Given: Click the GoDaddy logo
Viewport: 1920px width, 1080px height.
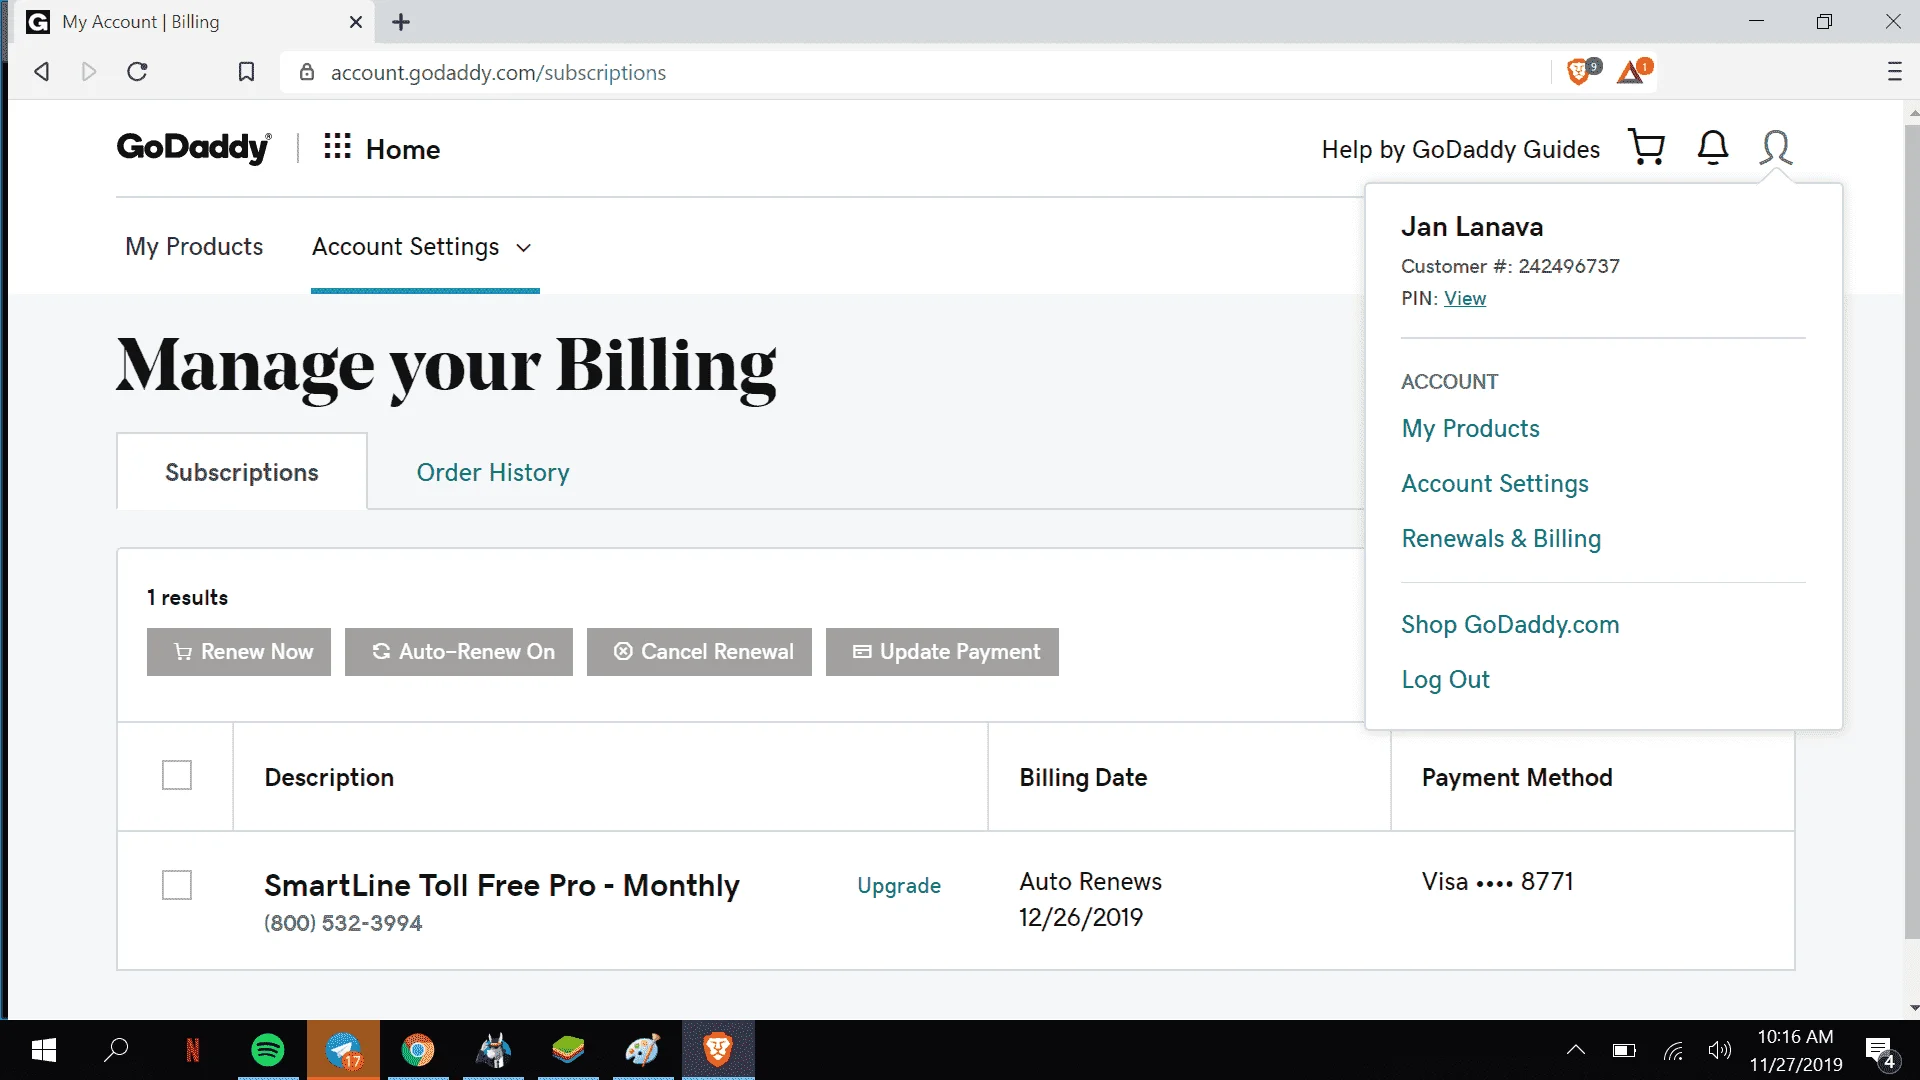Looking at the screenshot, I should [x=194, y=148].
